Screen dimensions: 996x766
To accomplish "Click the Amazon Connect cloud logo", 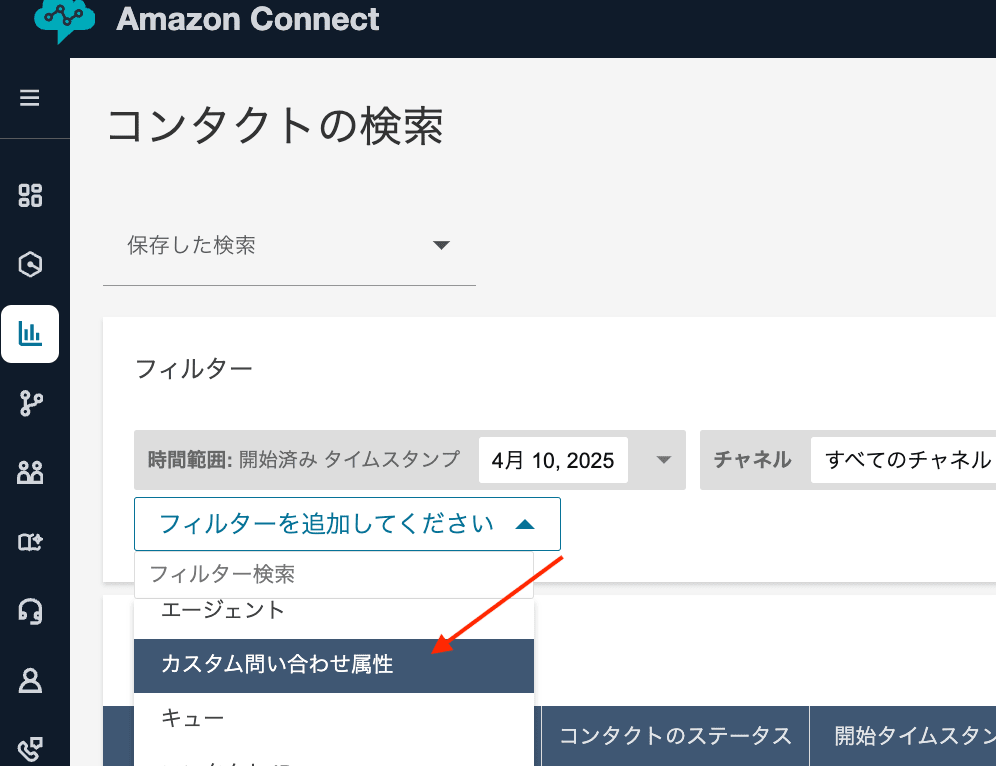I will point(64,20).
